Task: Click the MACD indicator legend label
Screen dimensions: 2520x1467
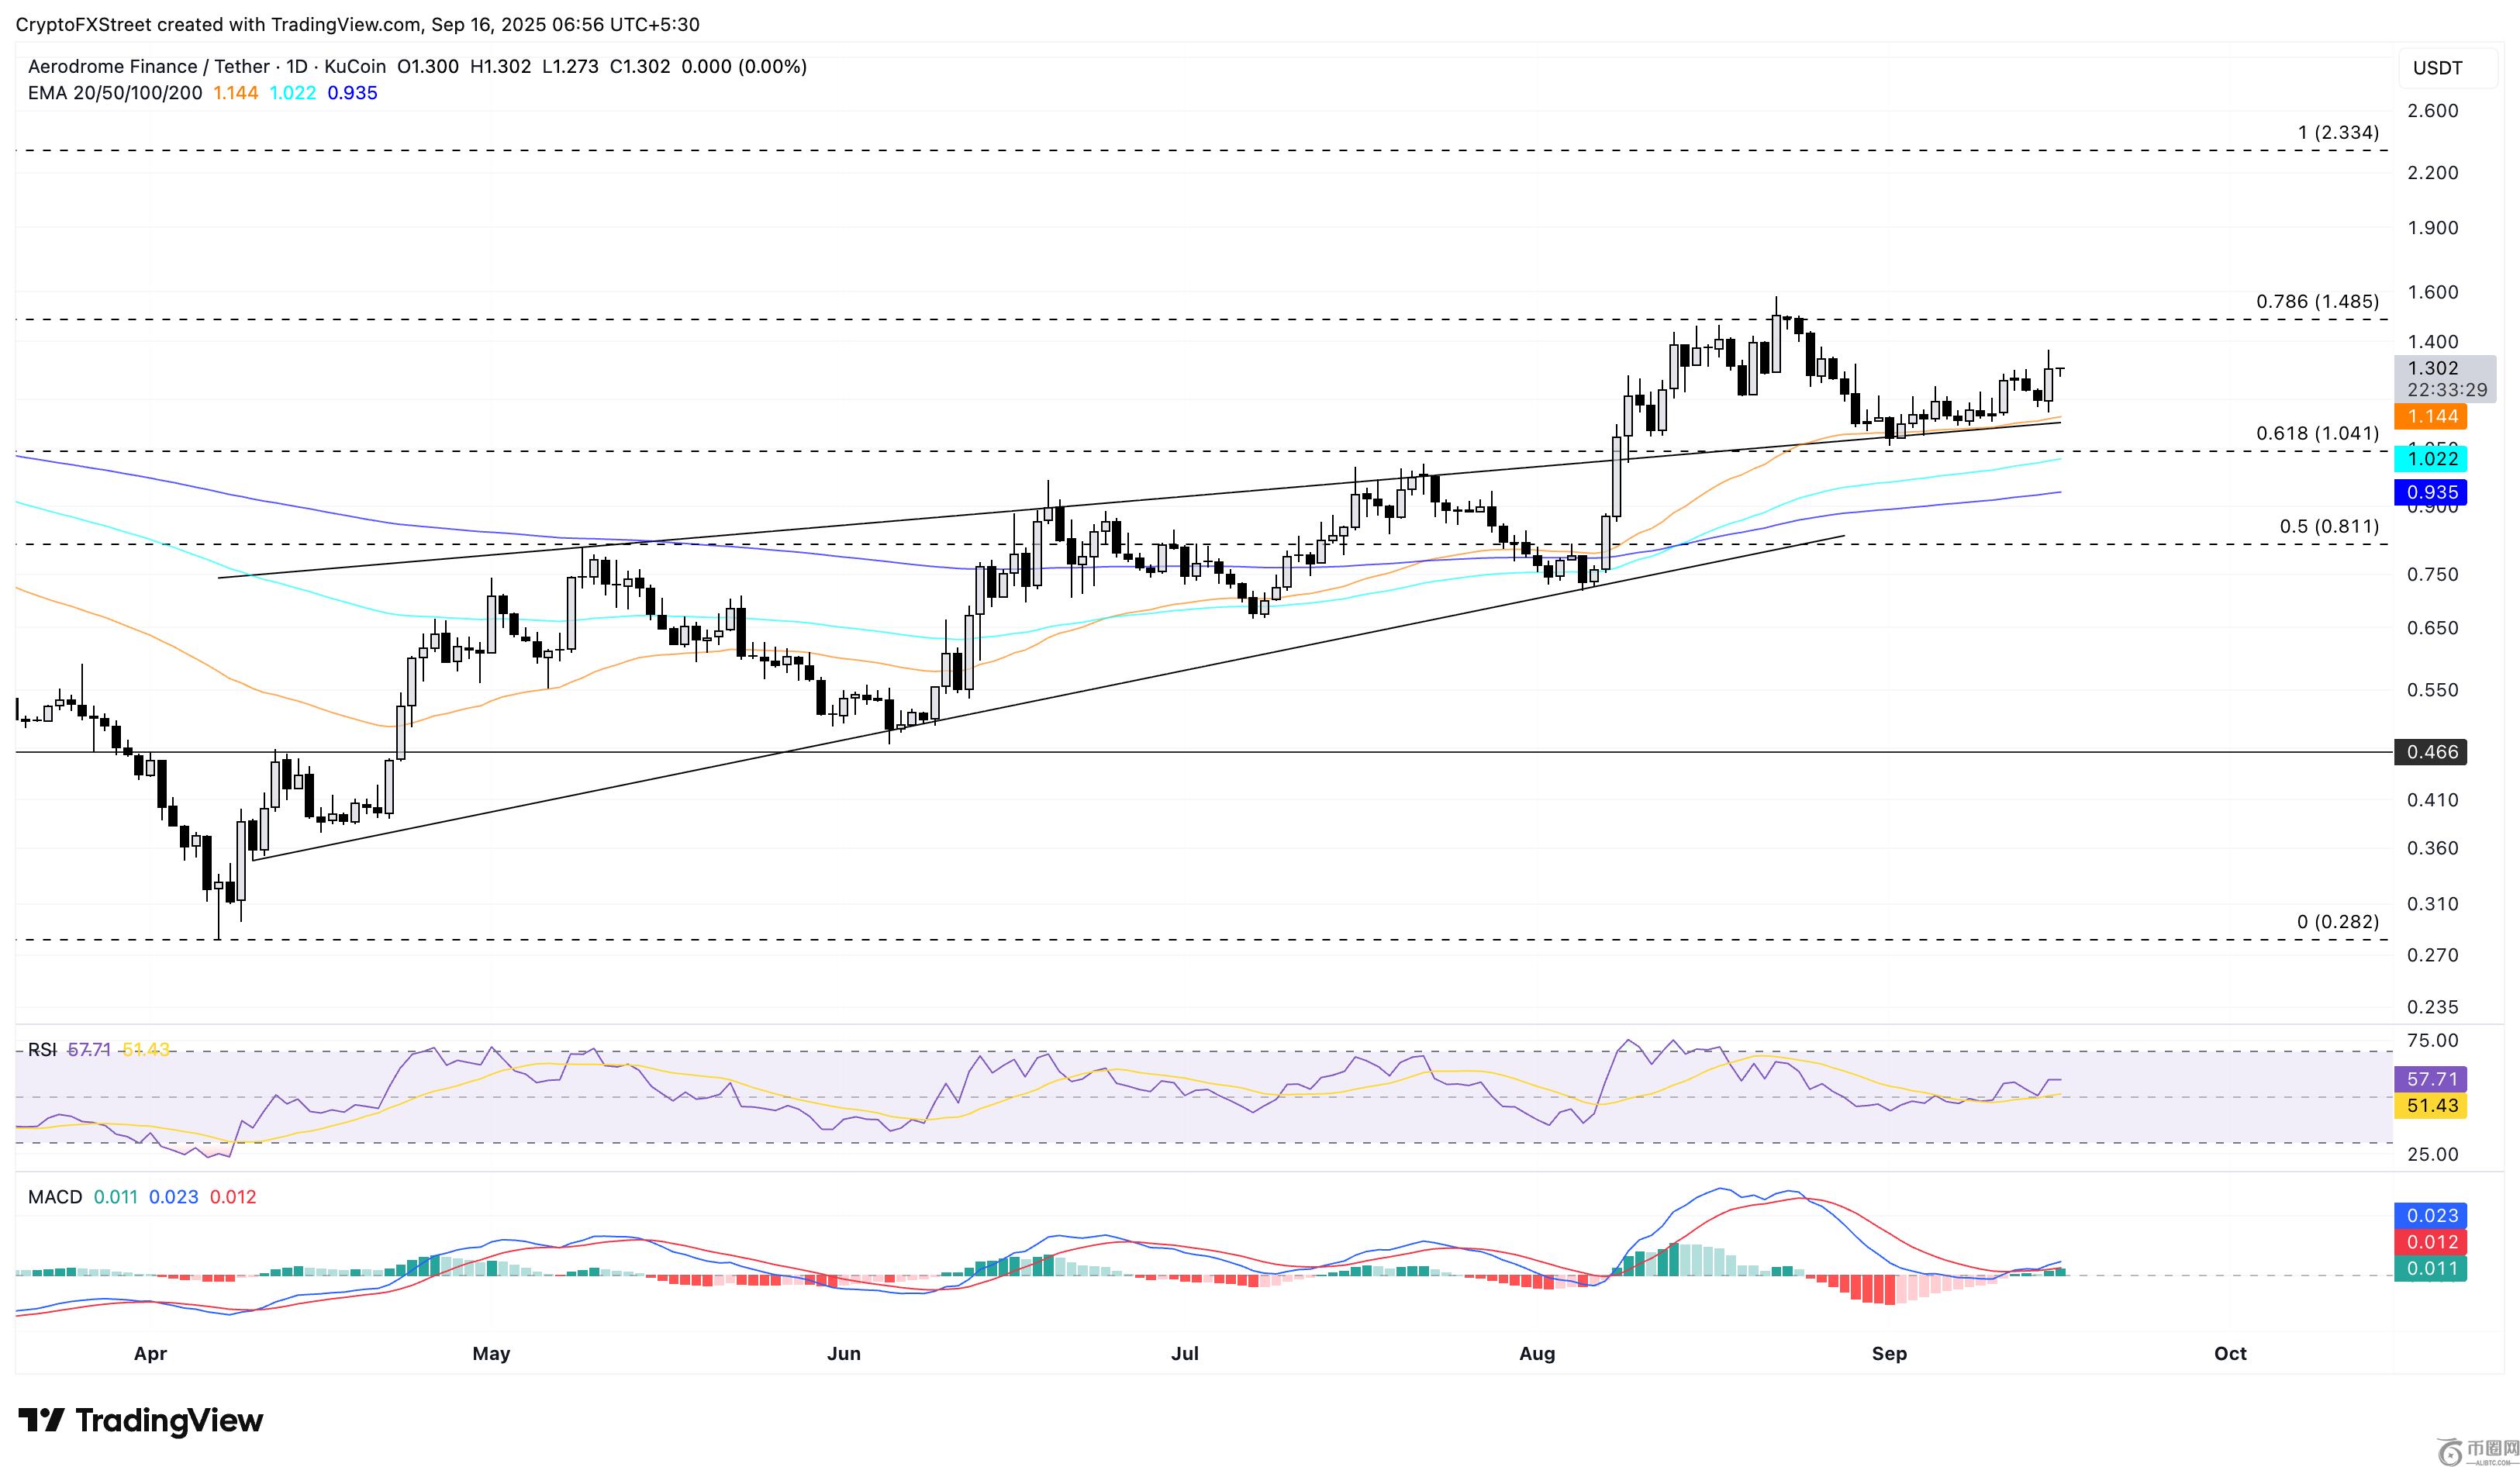Action: coord(55,1197)
